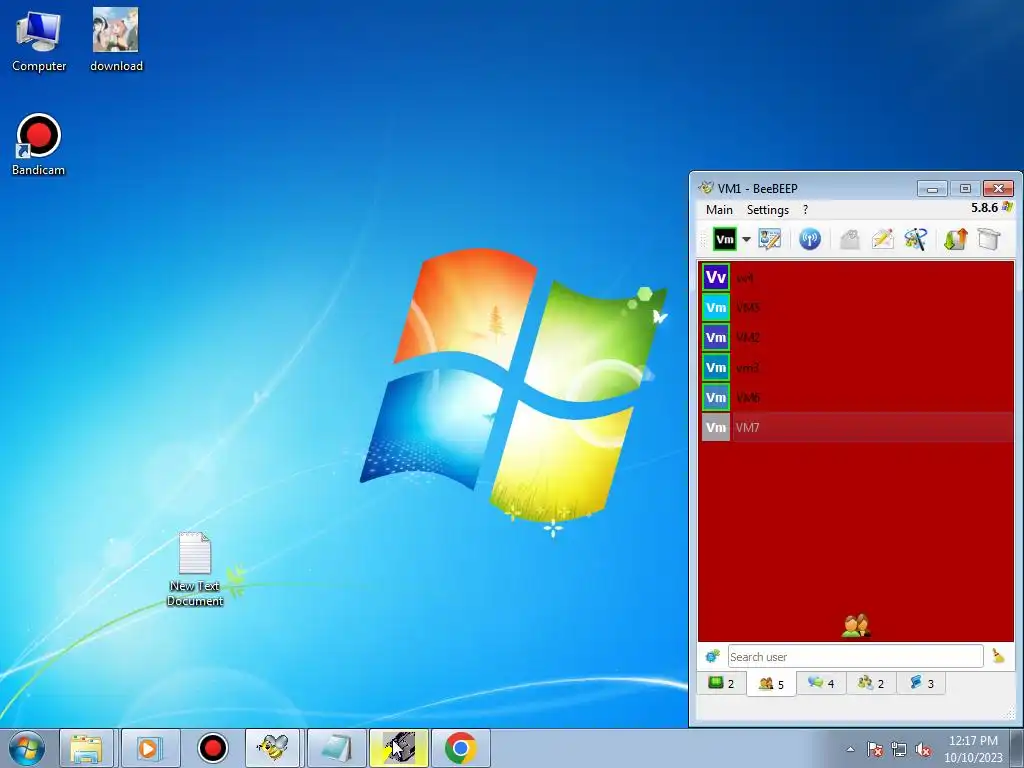Open the edit profile icon in BeeBEEP
Viewport: 1024px width, 768px height.
[x=770, y=239]
